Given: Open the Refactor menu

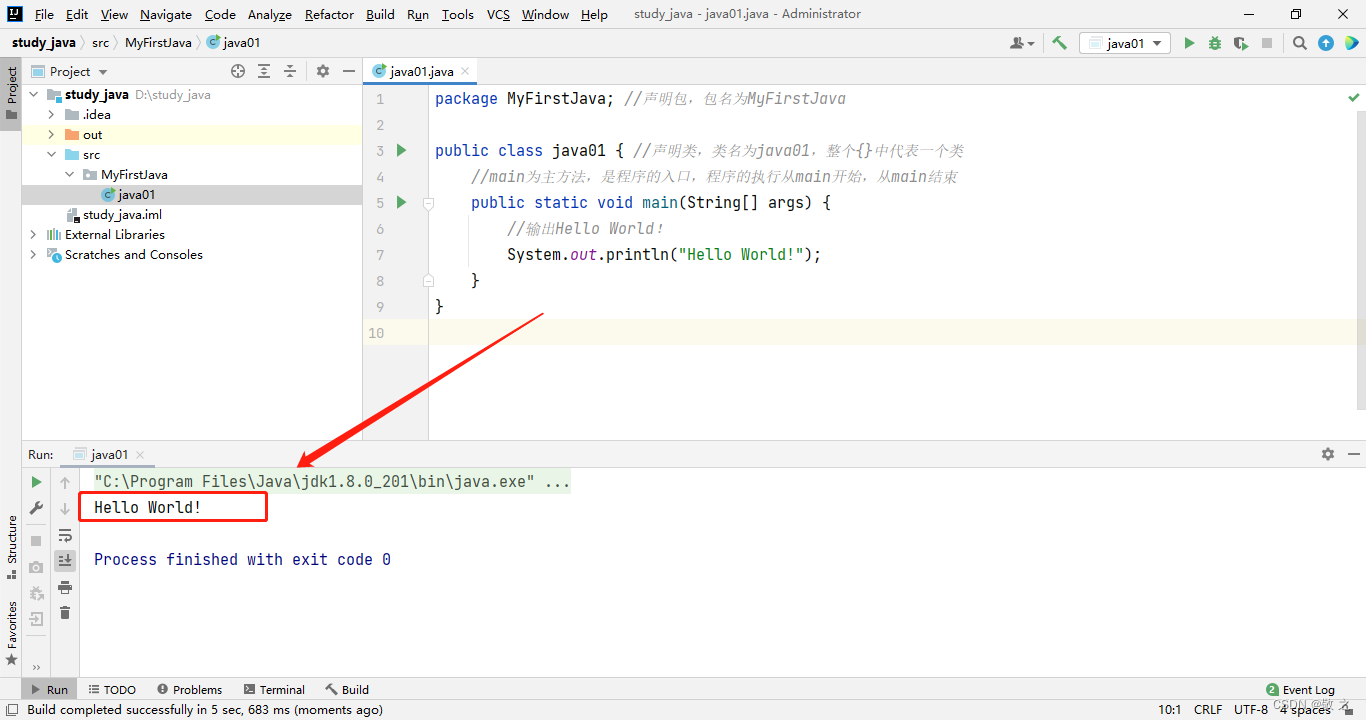Looking at the screenshot, I should (x=329, y=14).
